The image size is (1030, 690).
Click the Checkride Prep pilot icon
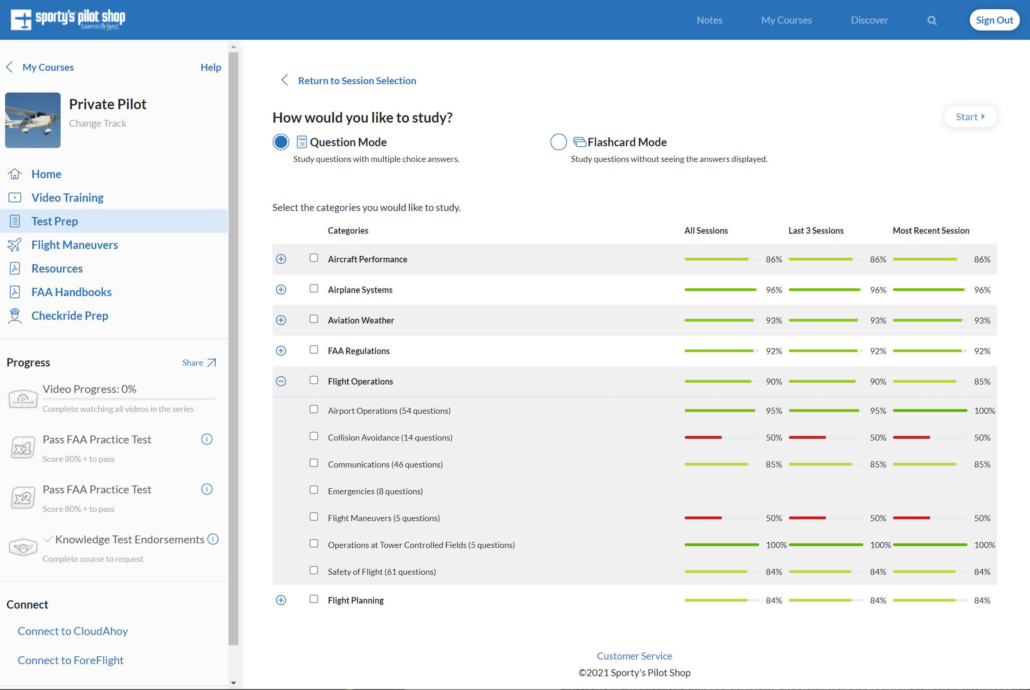(x=15, y=316)
